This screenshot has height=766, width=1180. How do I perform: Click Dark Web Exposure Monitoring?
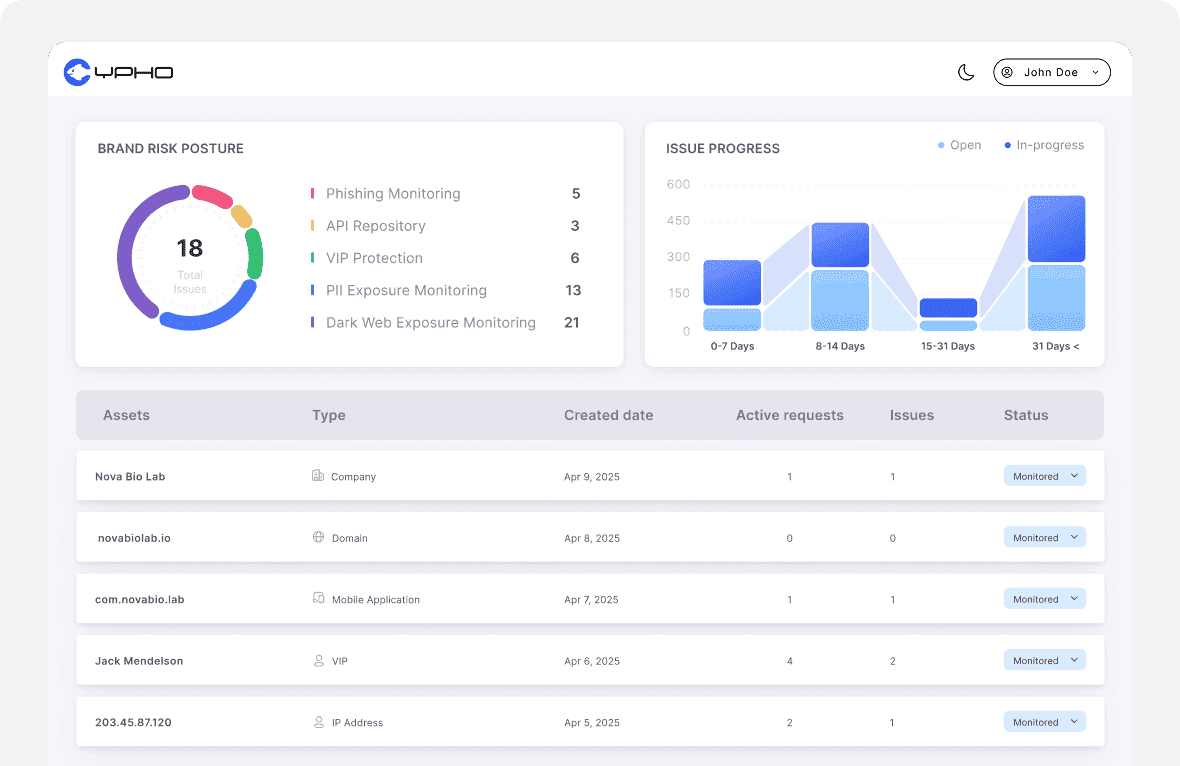[431, 322]
